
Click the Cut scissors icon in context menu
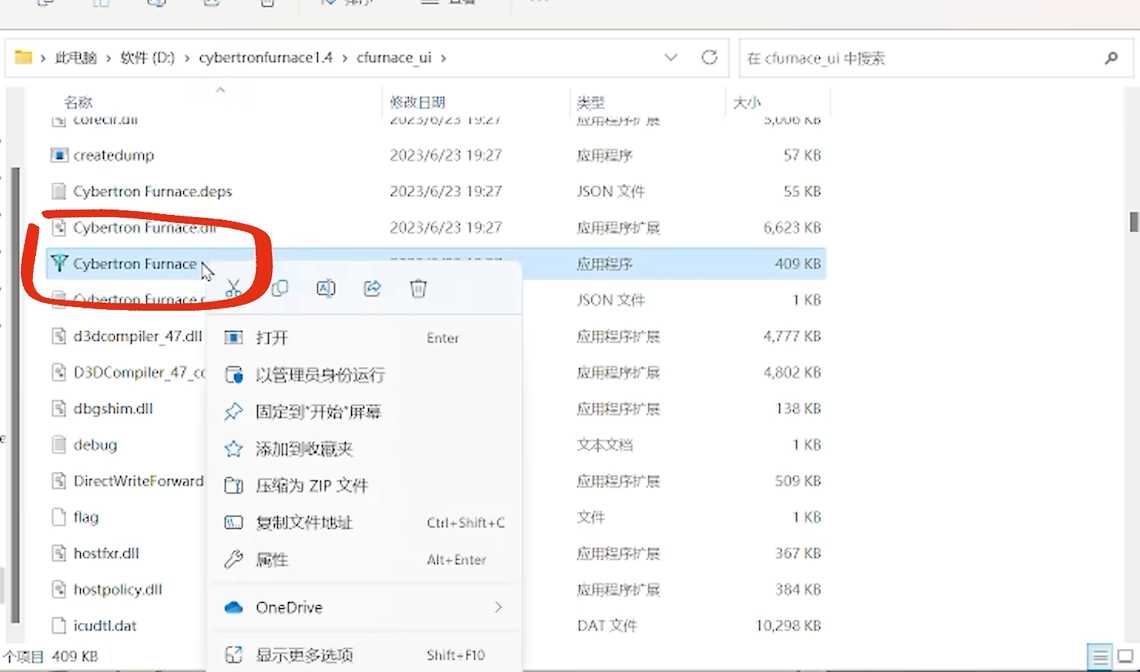coord(233,289)
